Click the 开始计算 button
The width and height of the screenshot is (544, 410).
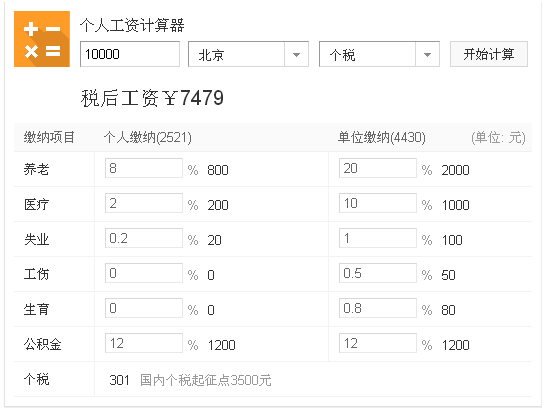(488, 54)
